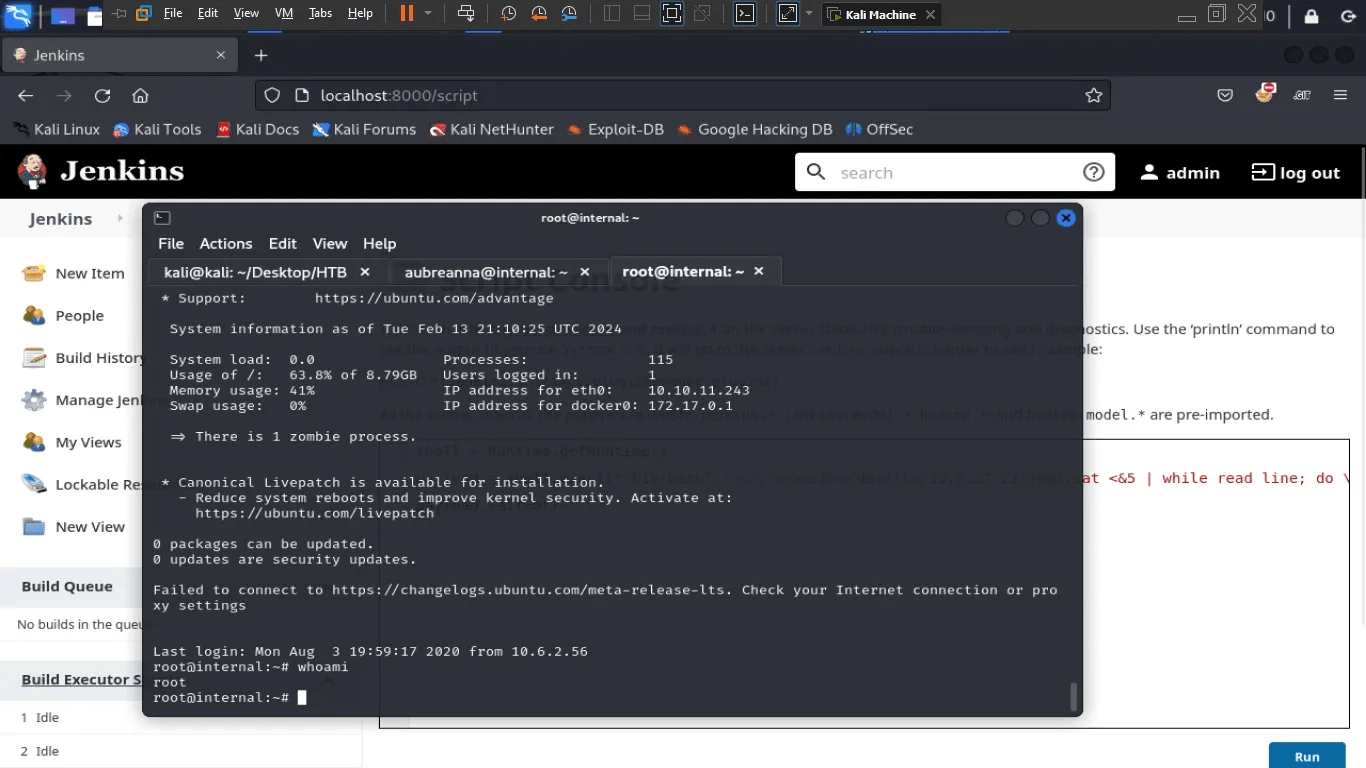Click the VMware console view icon
1366x768 pixels.
coord(745,13)
